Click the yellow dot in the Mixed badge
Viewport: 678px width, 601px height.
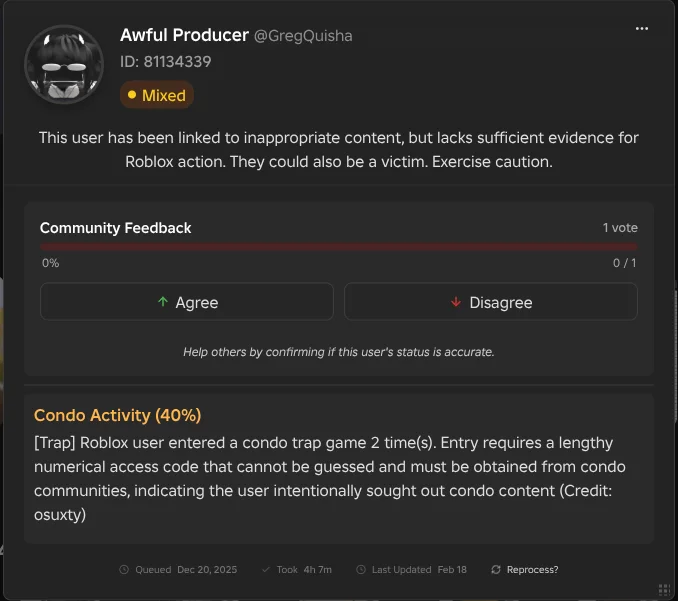coord(132,95)
